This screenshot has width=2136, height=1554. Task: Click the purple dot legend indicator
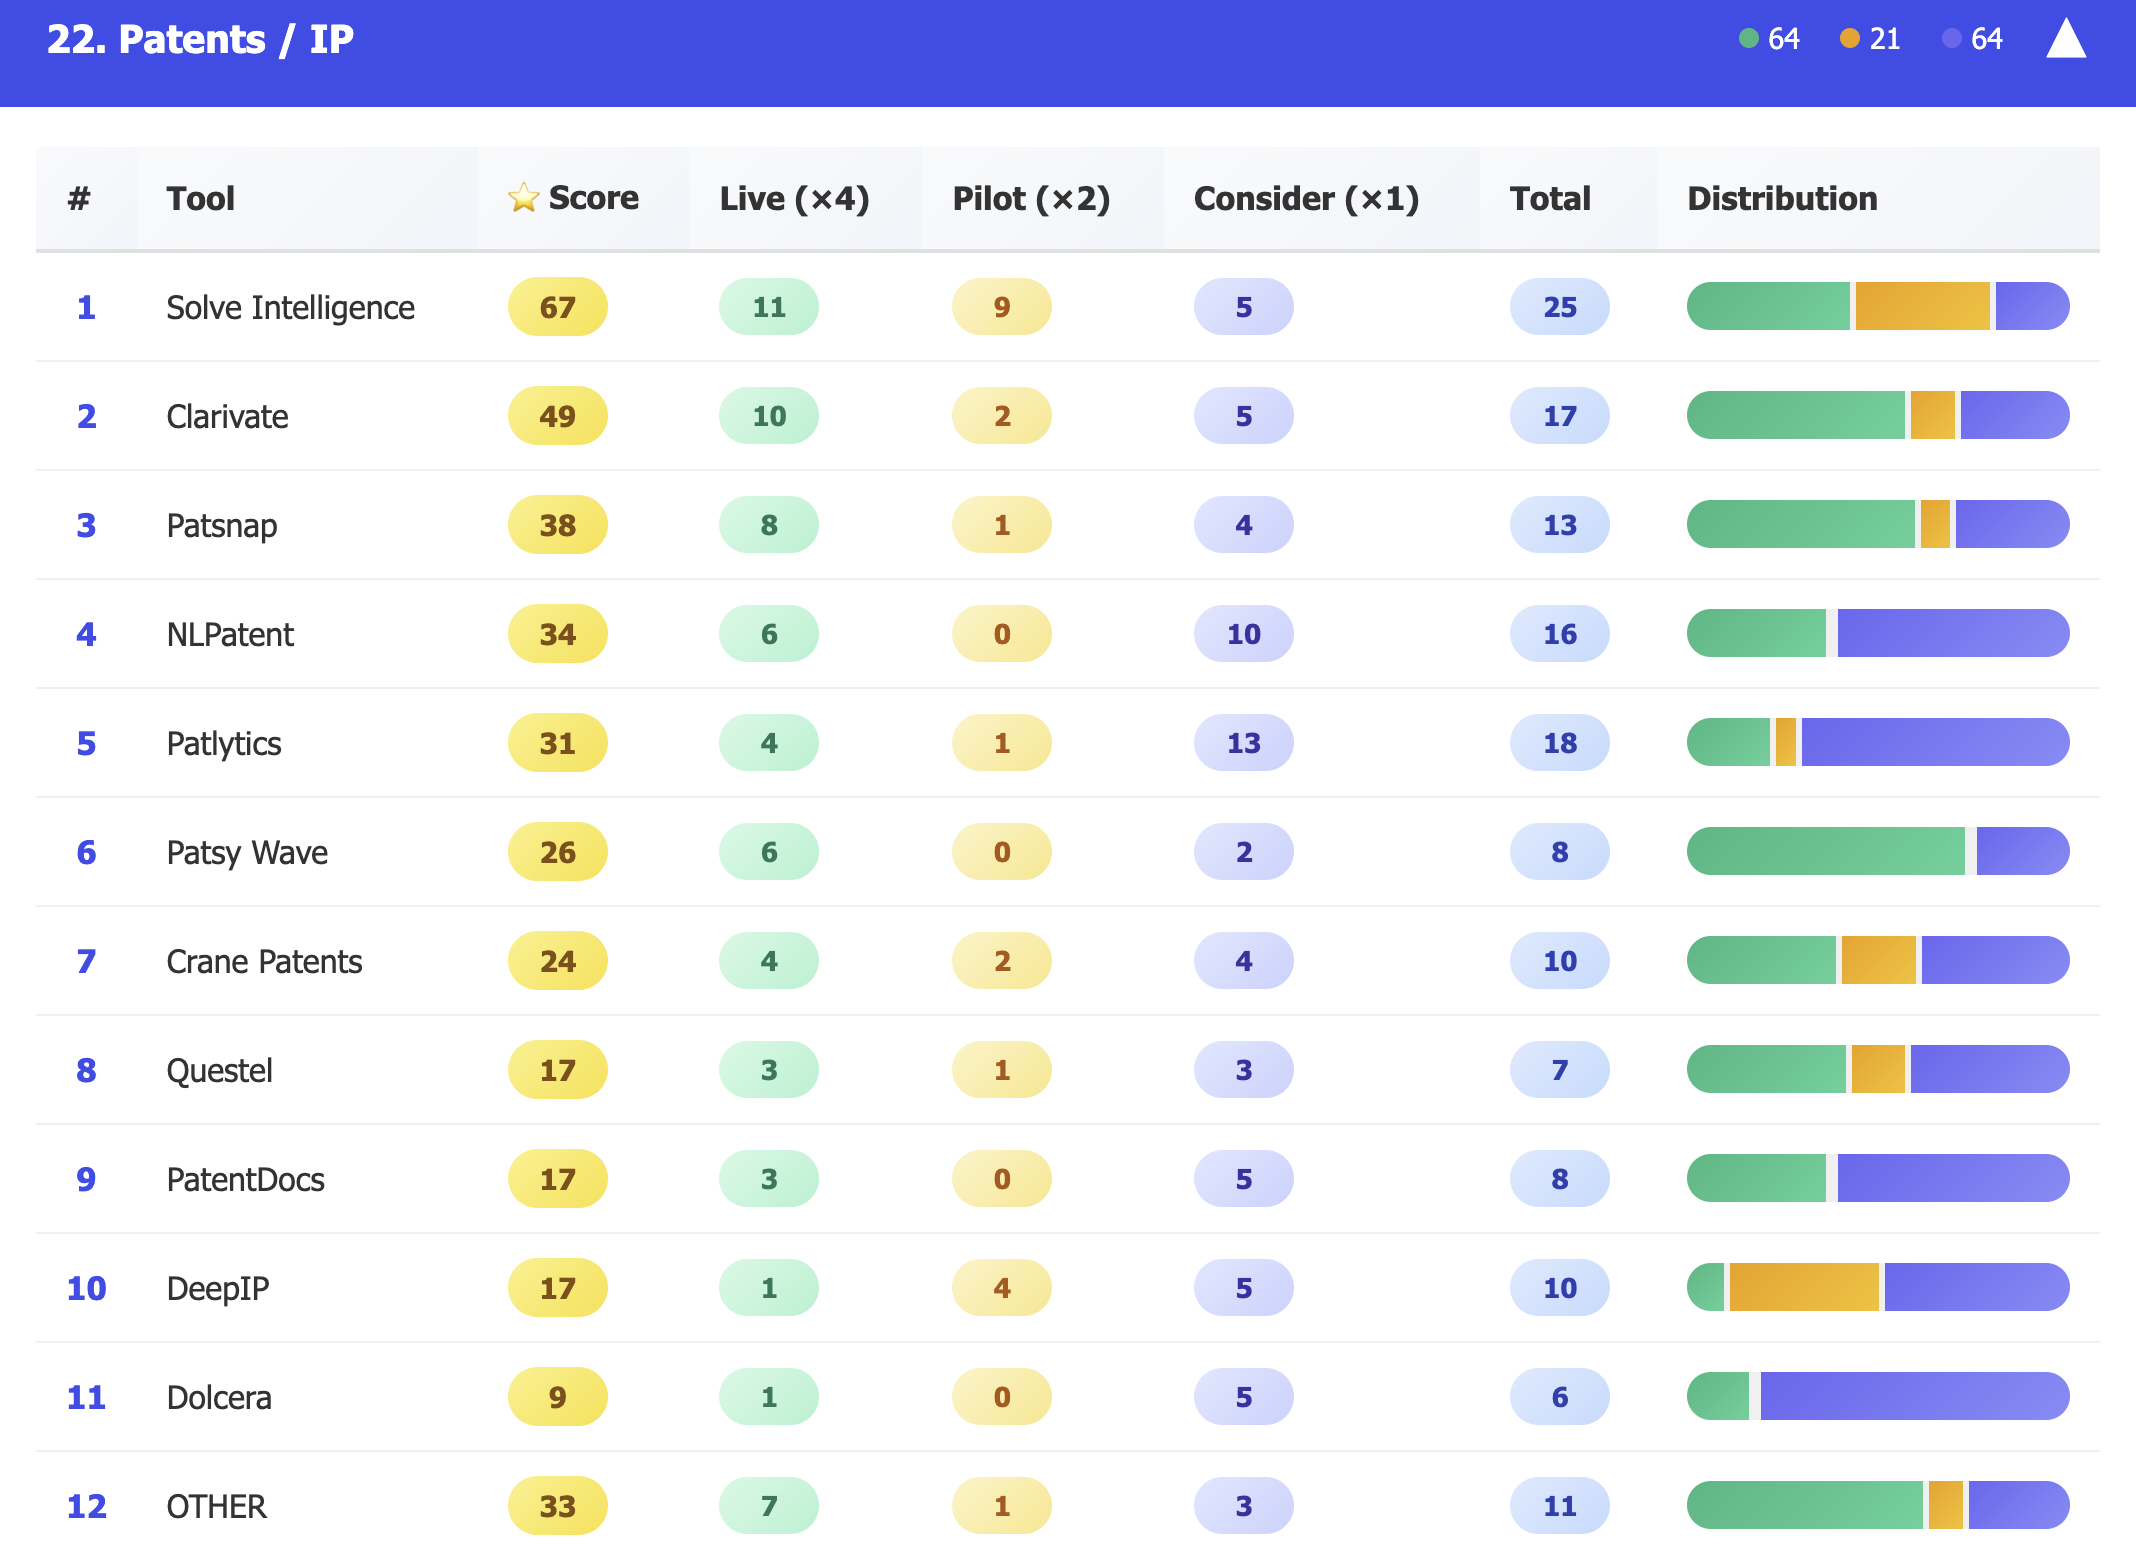1951,39
